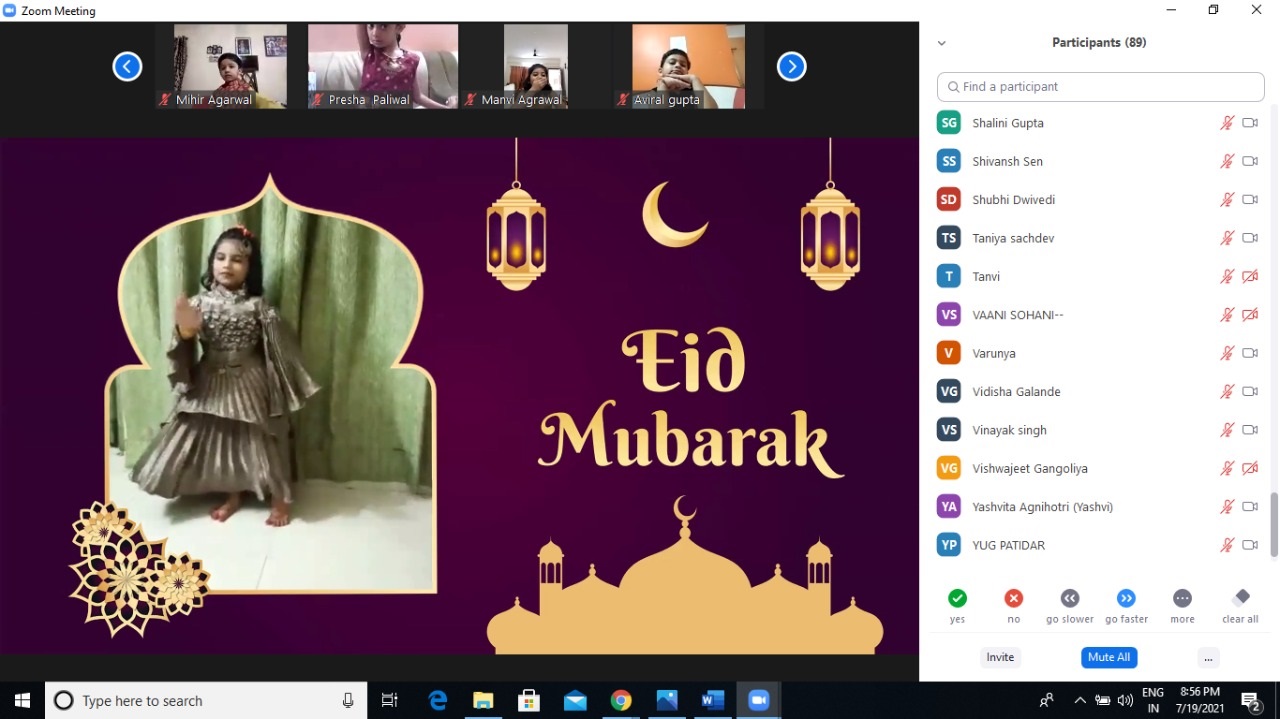The height and width of the screenshot is (719, 1280).
Task: Click Vidisha Galande's muted microphone icon
Action: (1227, 392)
